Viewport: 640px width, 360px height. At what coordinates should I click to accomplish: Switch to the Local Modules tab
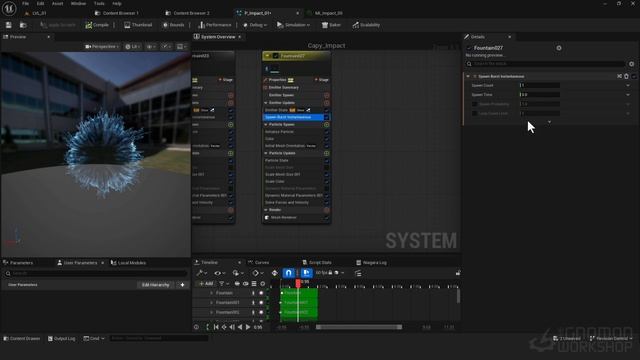tap(129, 263)
